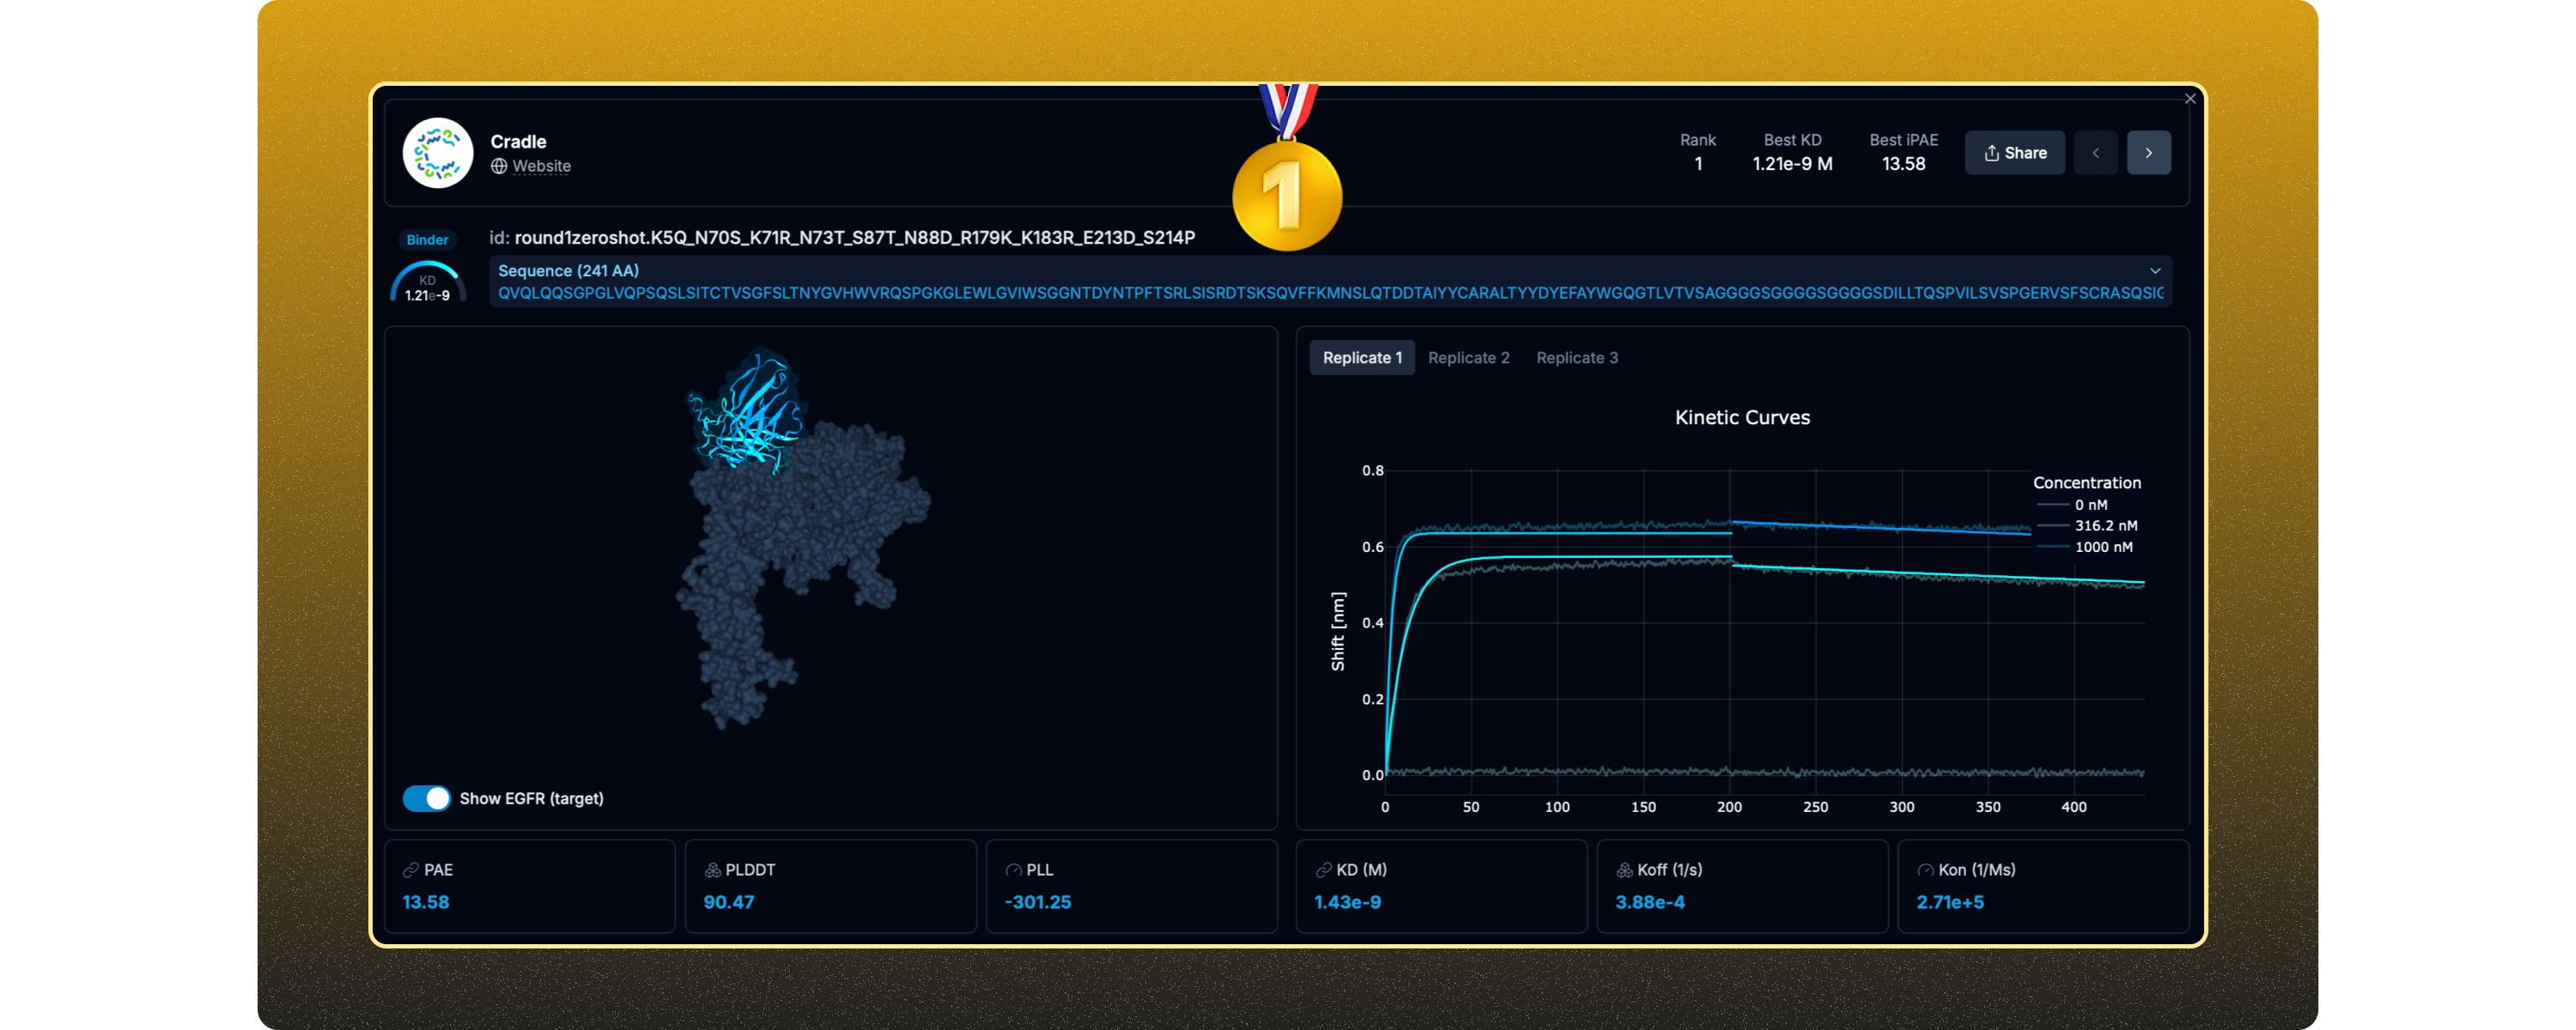2576x1030 pixels.
Task: Expand the Sequence (241 AA) panel
Action: coord(2155,270)
